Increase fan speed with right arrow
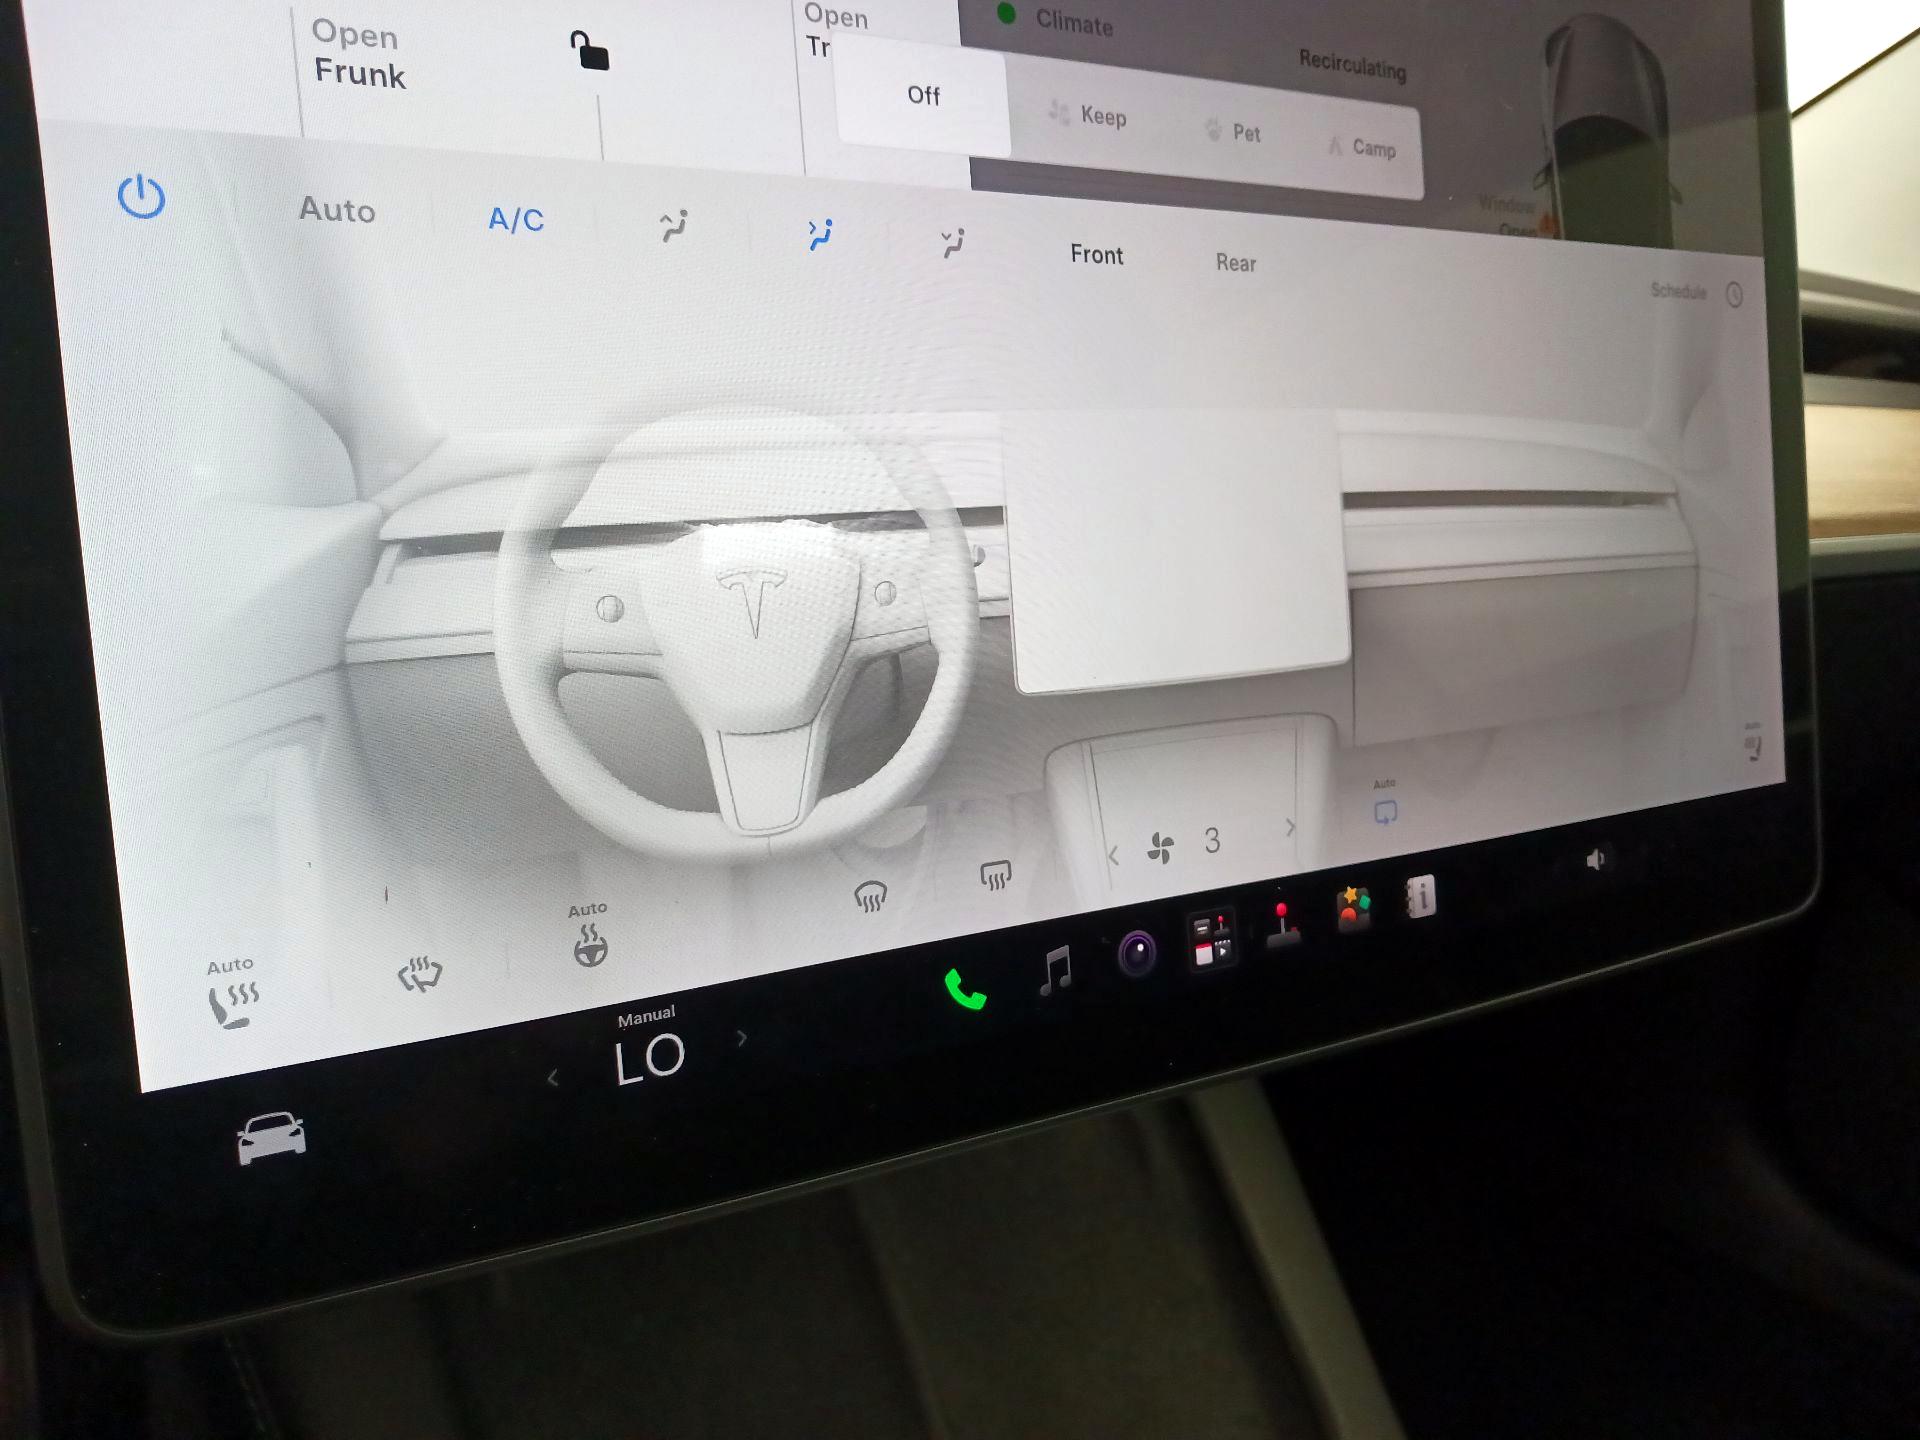Viewport: 1920px width, 1440px height. (1290, 827)
